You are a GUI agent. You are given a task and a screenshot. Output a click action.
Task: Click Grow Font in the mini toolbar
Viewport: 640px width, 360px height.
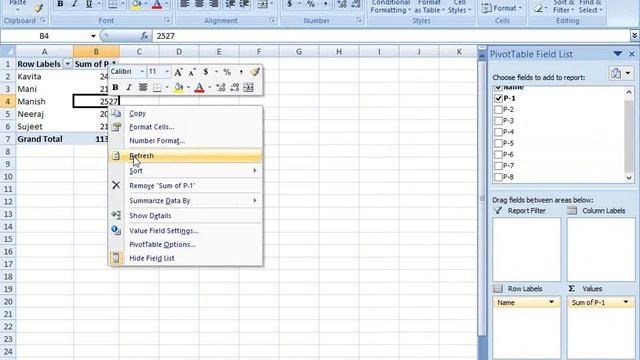[x=178, y=72]
